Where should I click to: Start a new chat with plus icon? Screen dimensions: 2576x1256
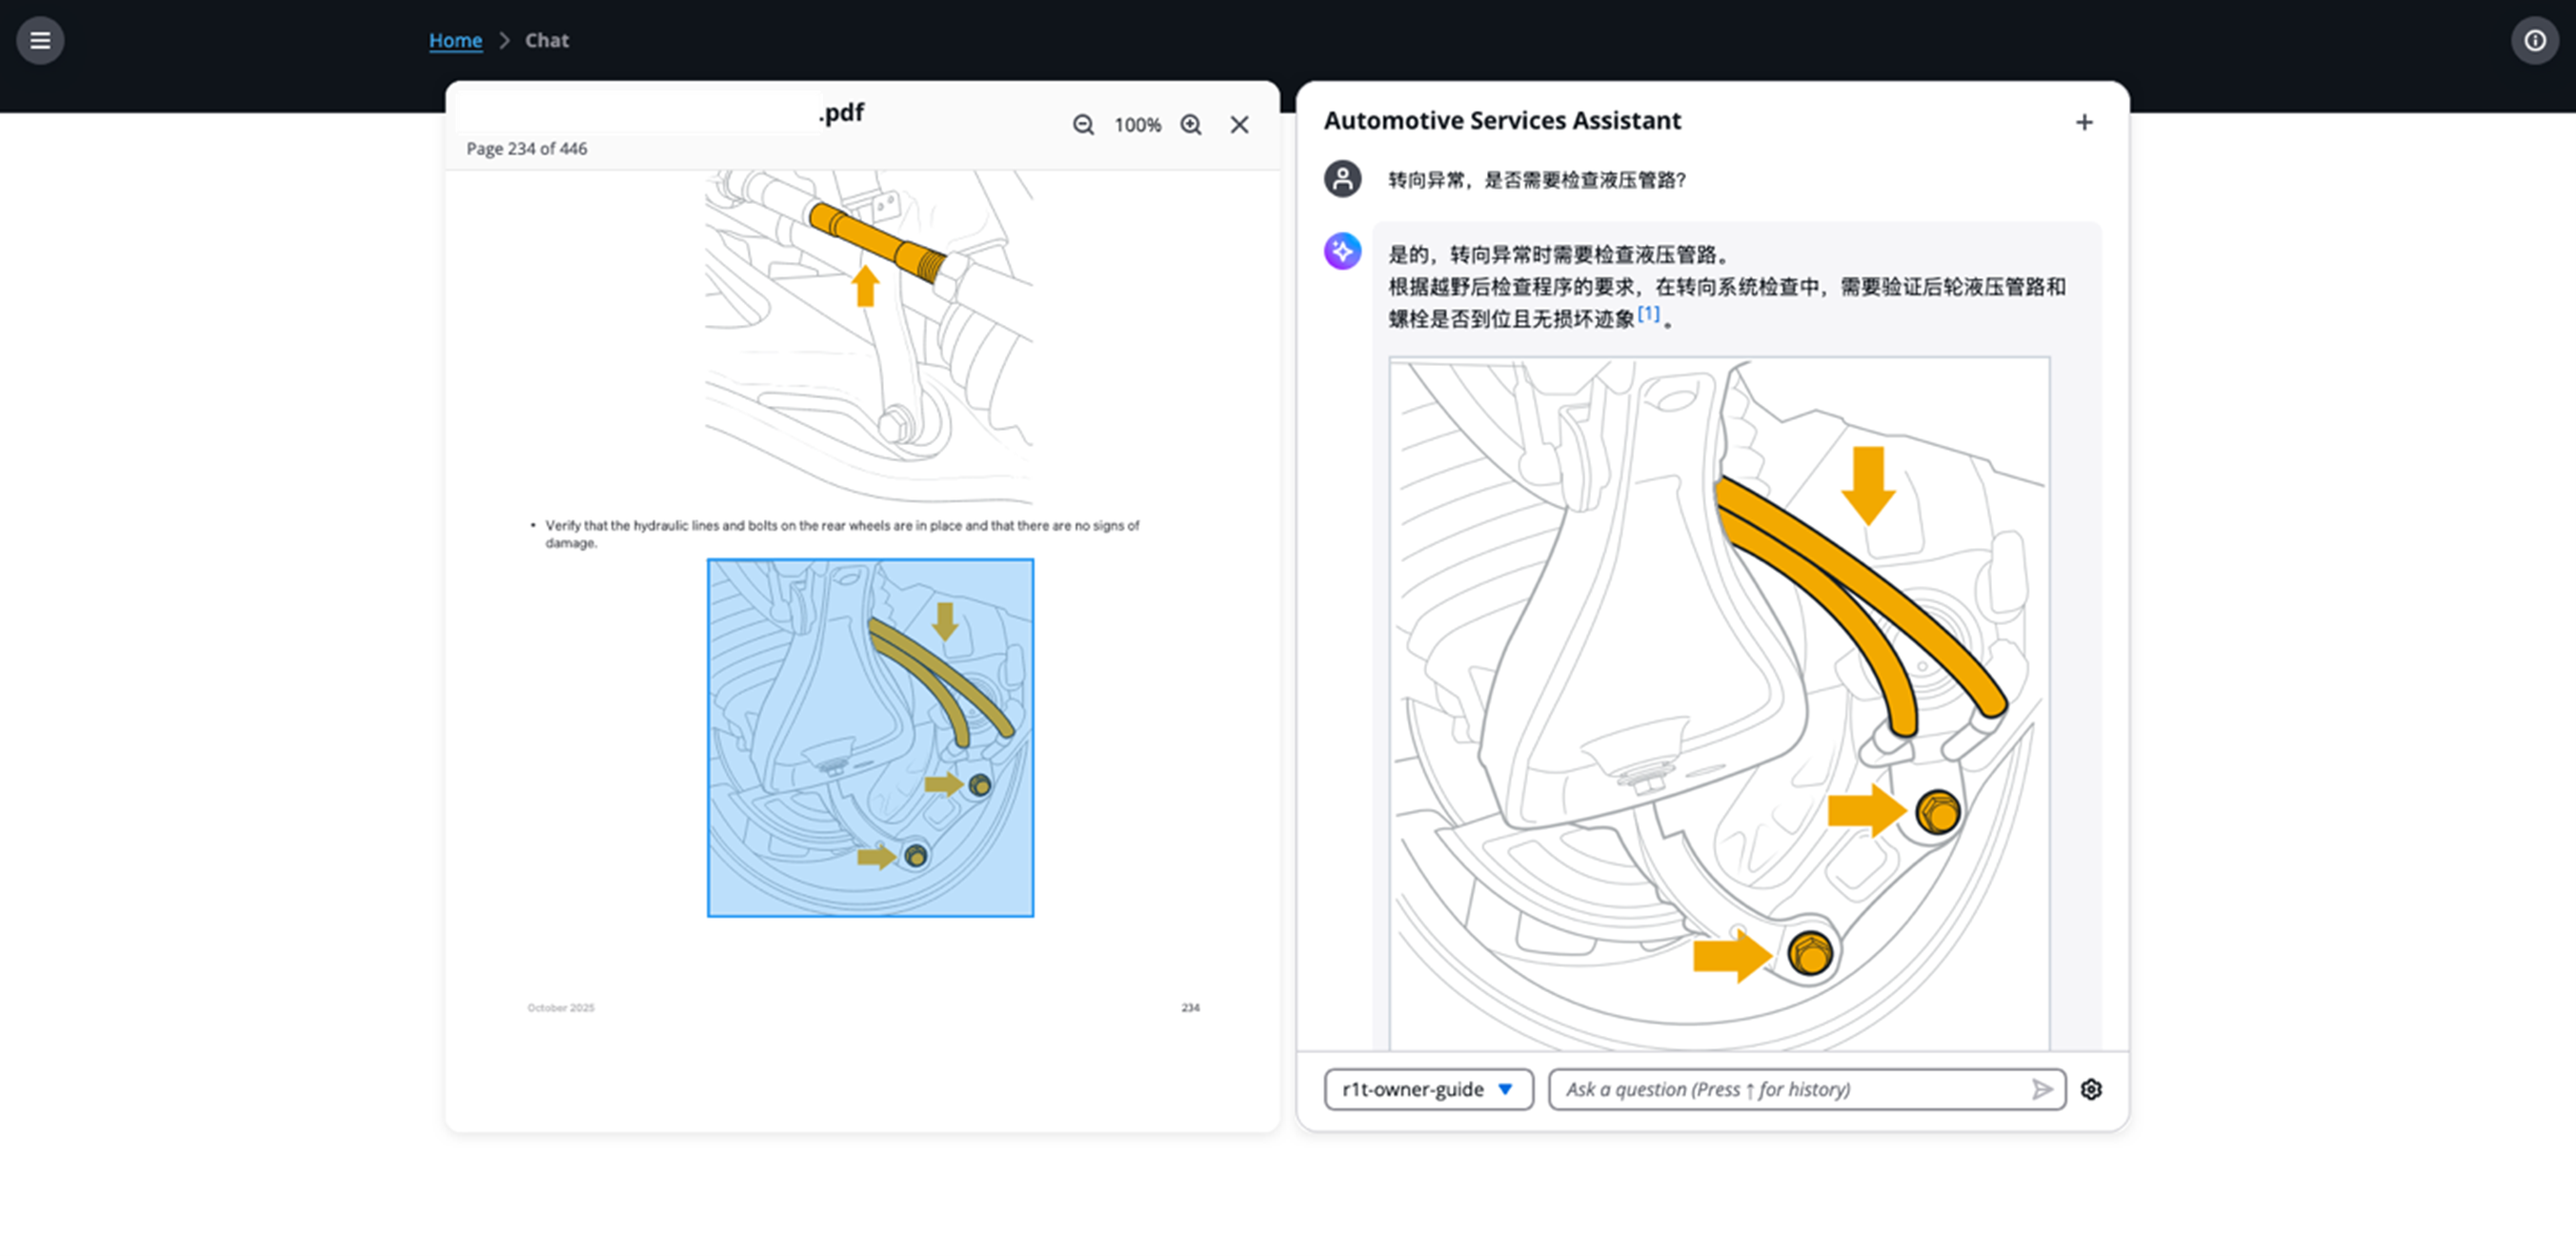[2084, 122]
